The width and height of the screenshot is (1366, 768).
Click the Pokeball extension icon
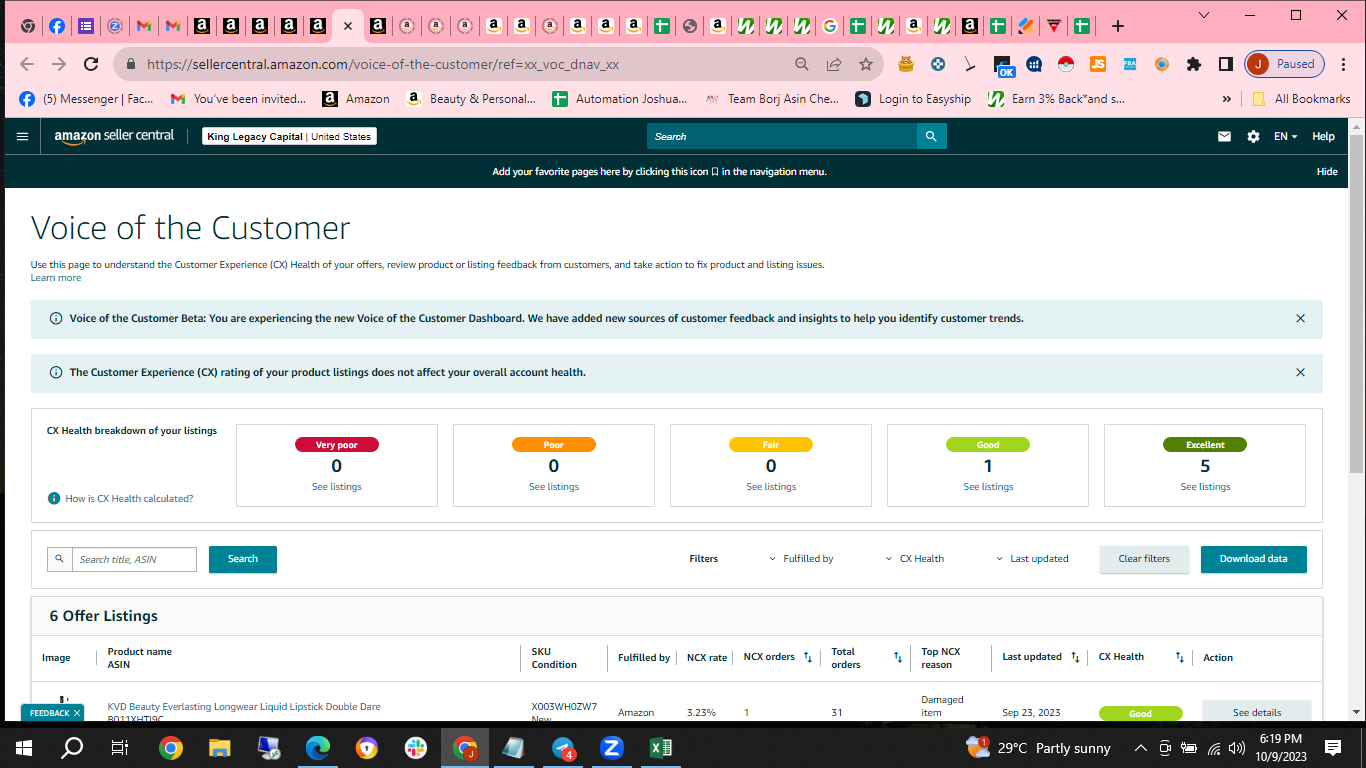[1065, 64]
